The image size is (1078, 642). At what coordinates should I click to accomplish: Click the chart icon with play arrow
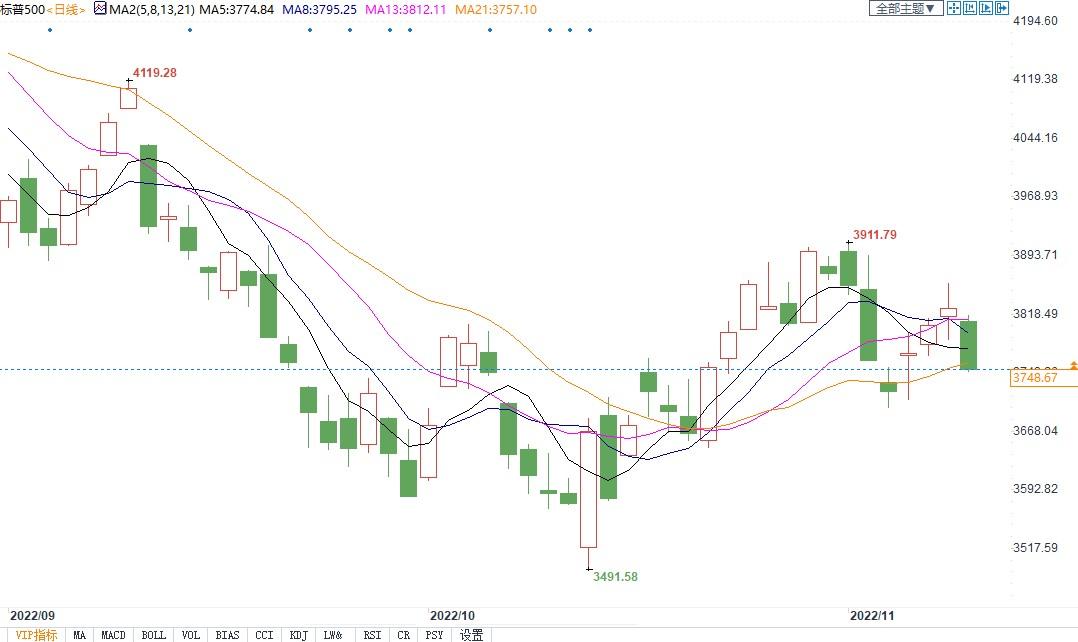[986, 8]
